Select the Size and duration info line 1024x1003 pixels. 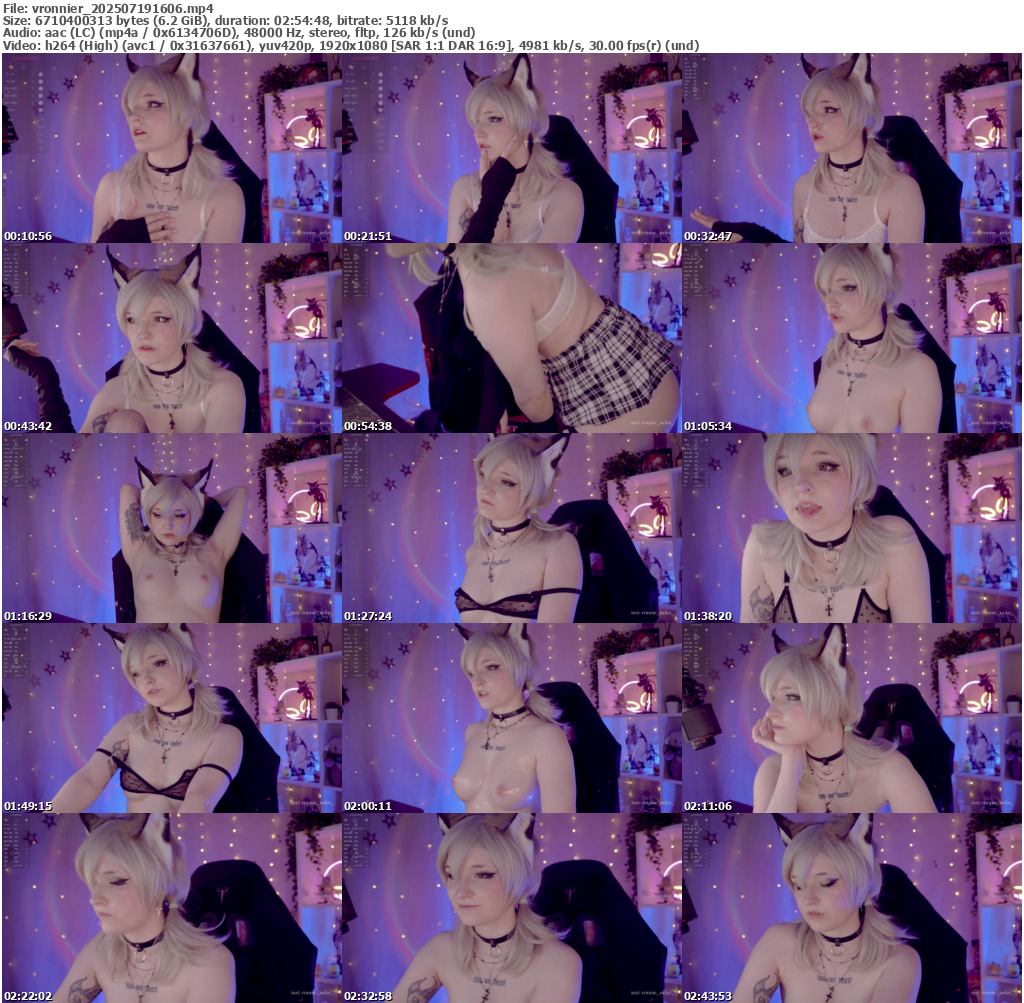pos(225,20)
